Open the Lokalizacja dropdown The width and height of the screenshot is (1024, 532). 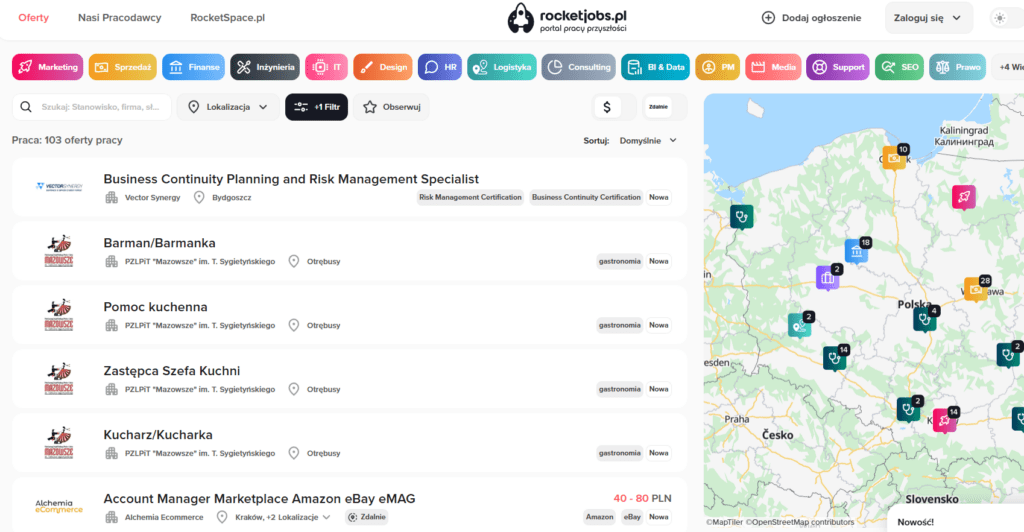coord(228,107)
